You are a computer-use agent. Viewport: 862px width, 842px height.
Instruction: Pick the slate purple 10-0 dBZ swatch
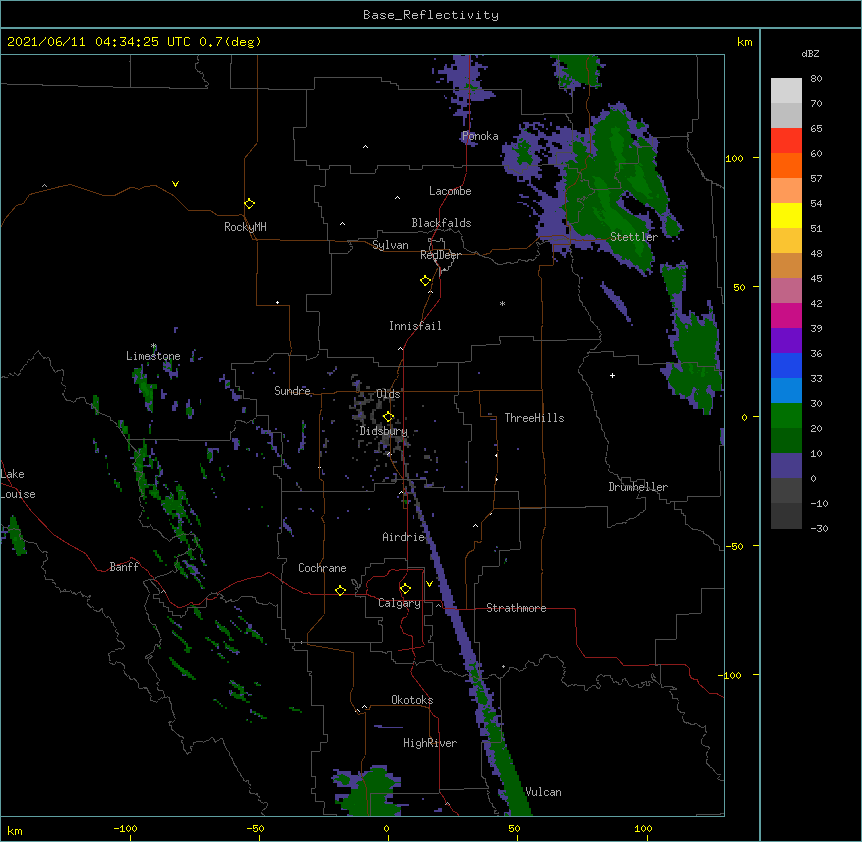(786, 466)
